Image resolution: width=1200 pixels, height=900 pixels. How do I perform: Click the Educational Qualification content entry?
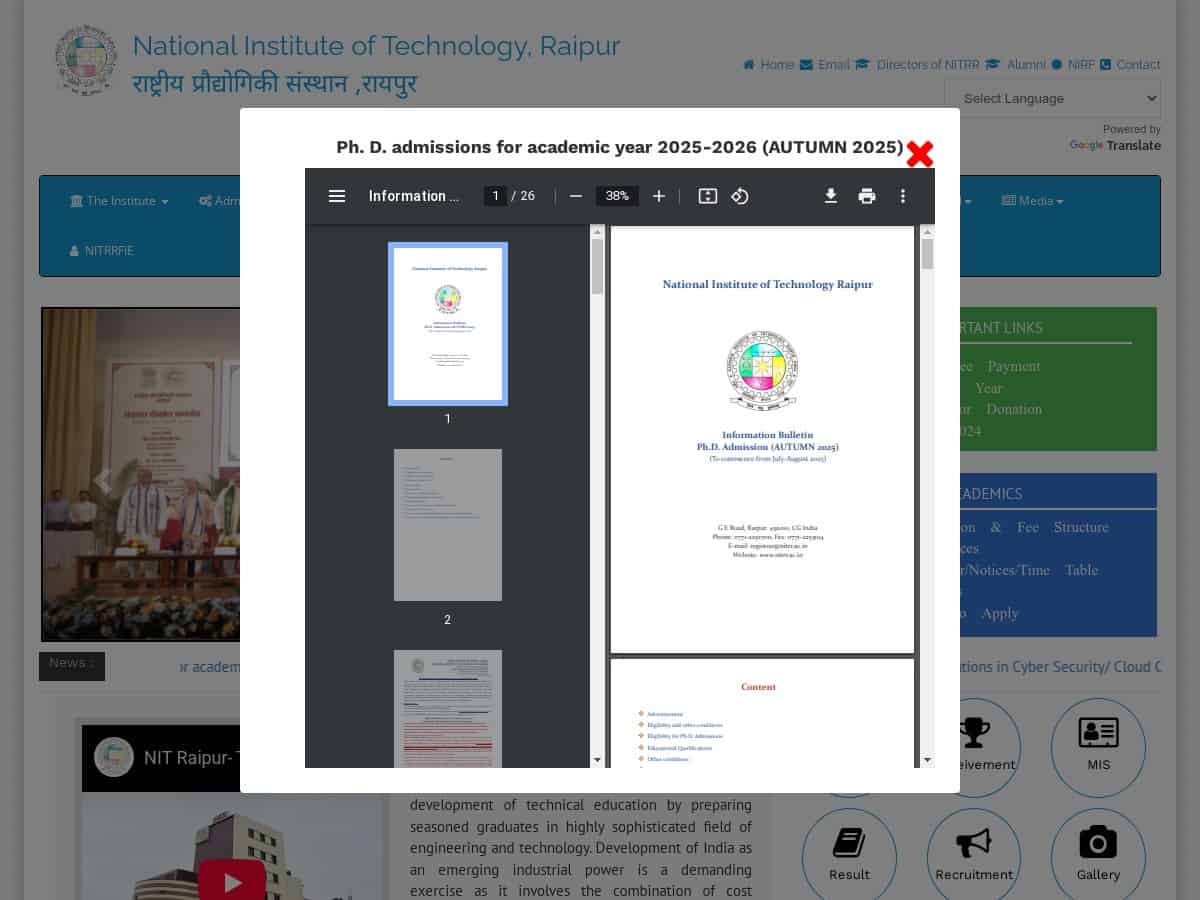(x=680, y=748)
